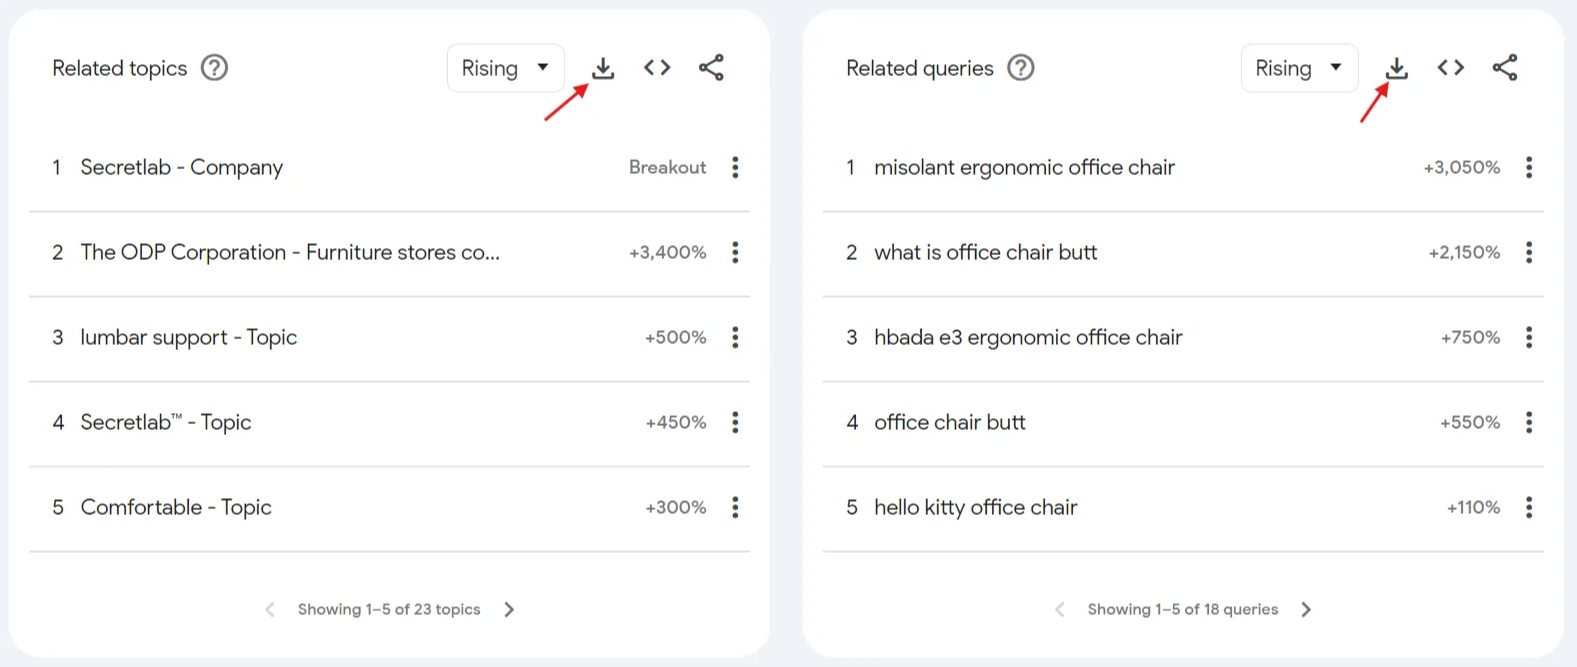Download the Related topics data
Screen dimensions: 1577x667
pos(603,68)
